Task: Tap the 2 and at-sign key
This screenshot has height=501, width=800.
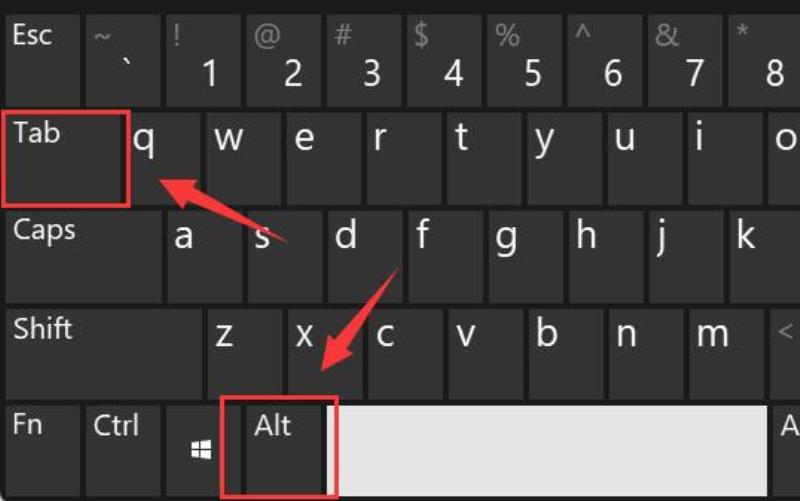Action: coord(284,60)
